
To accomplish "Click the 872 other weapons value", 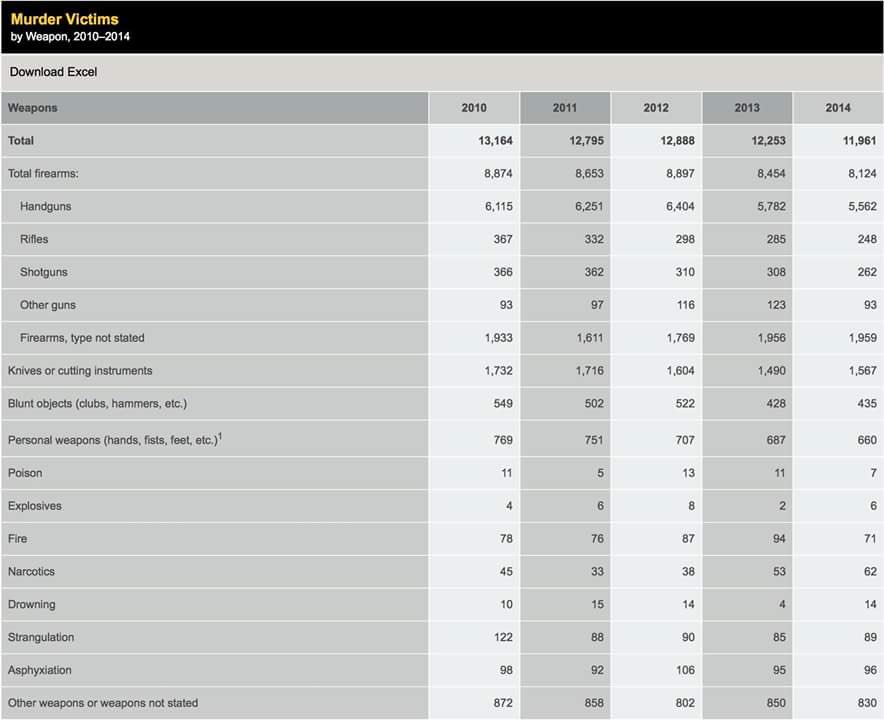I will tap(503, 703).
